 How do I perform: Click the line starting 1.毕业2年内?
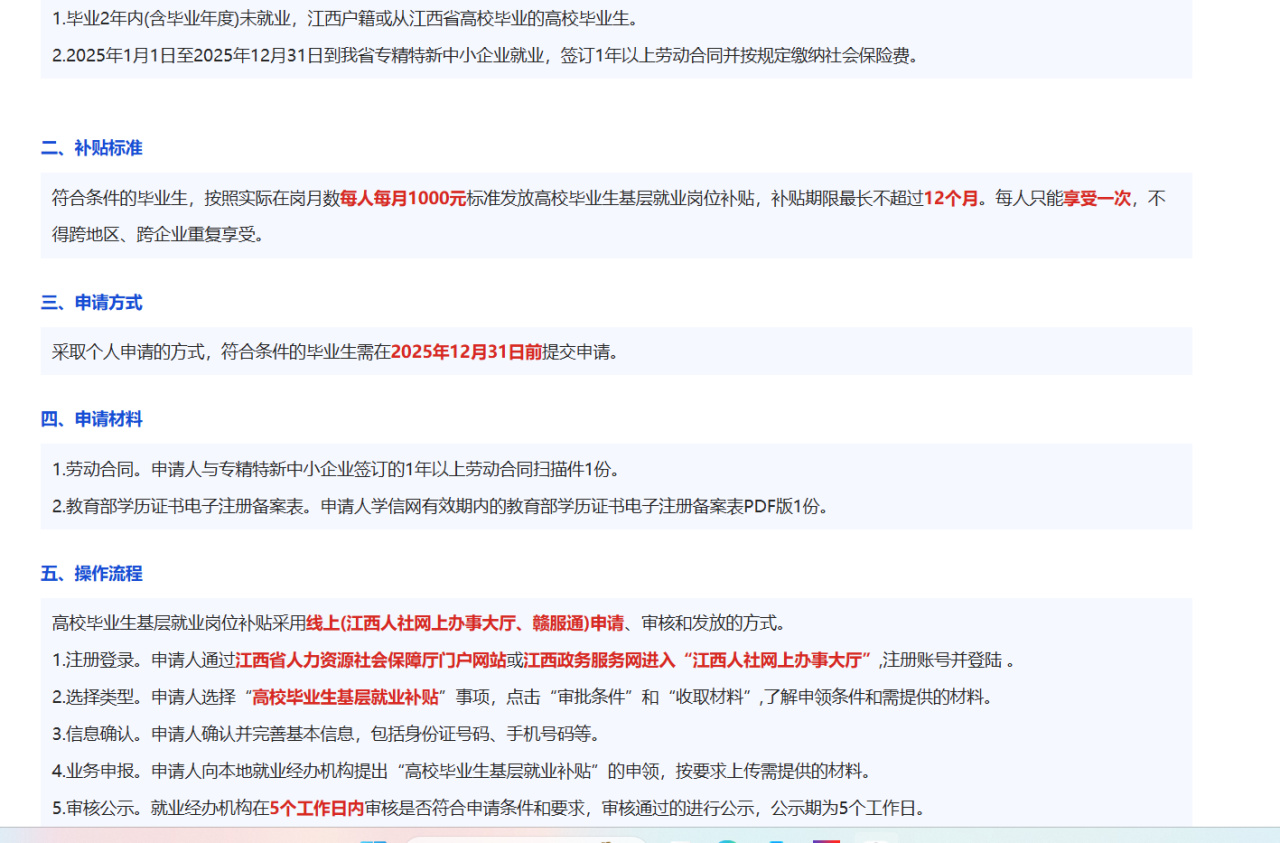coord(345,19)
